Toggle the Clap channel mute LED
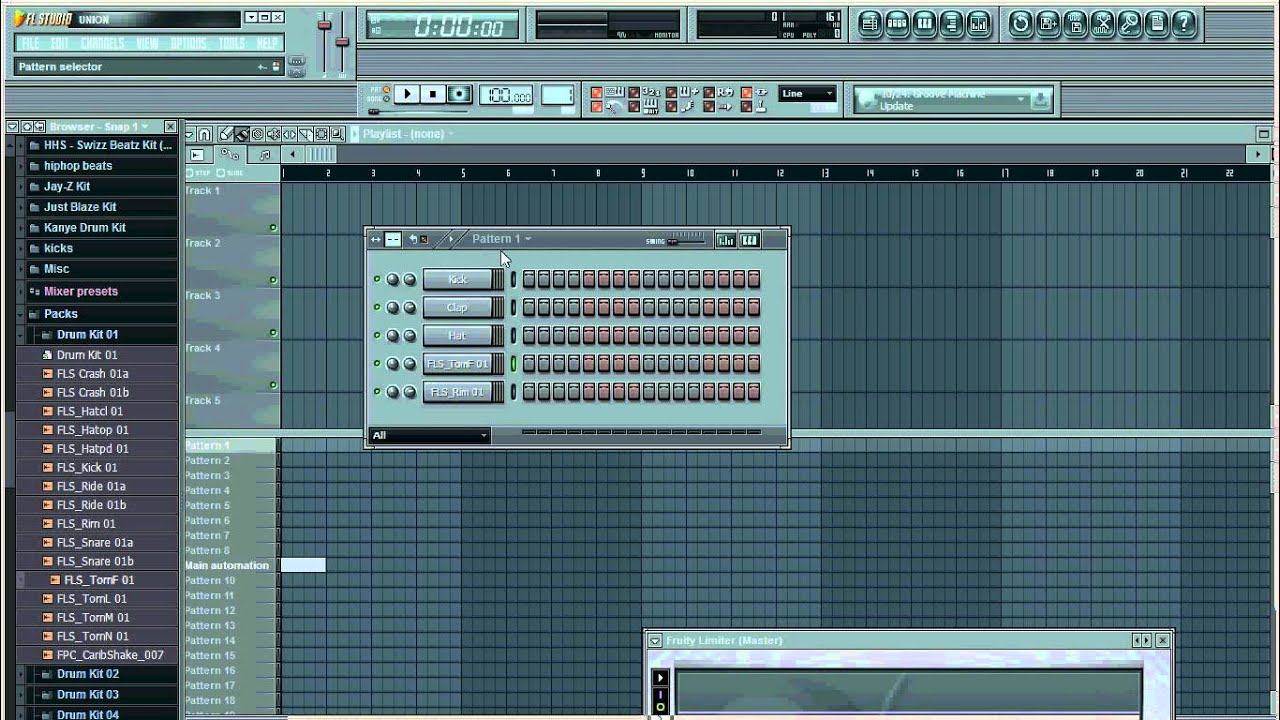The image size is (1280, 720). click(x=377, y=308)
